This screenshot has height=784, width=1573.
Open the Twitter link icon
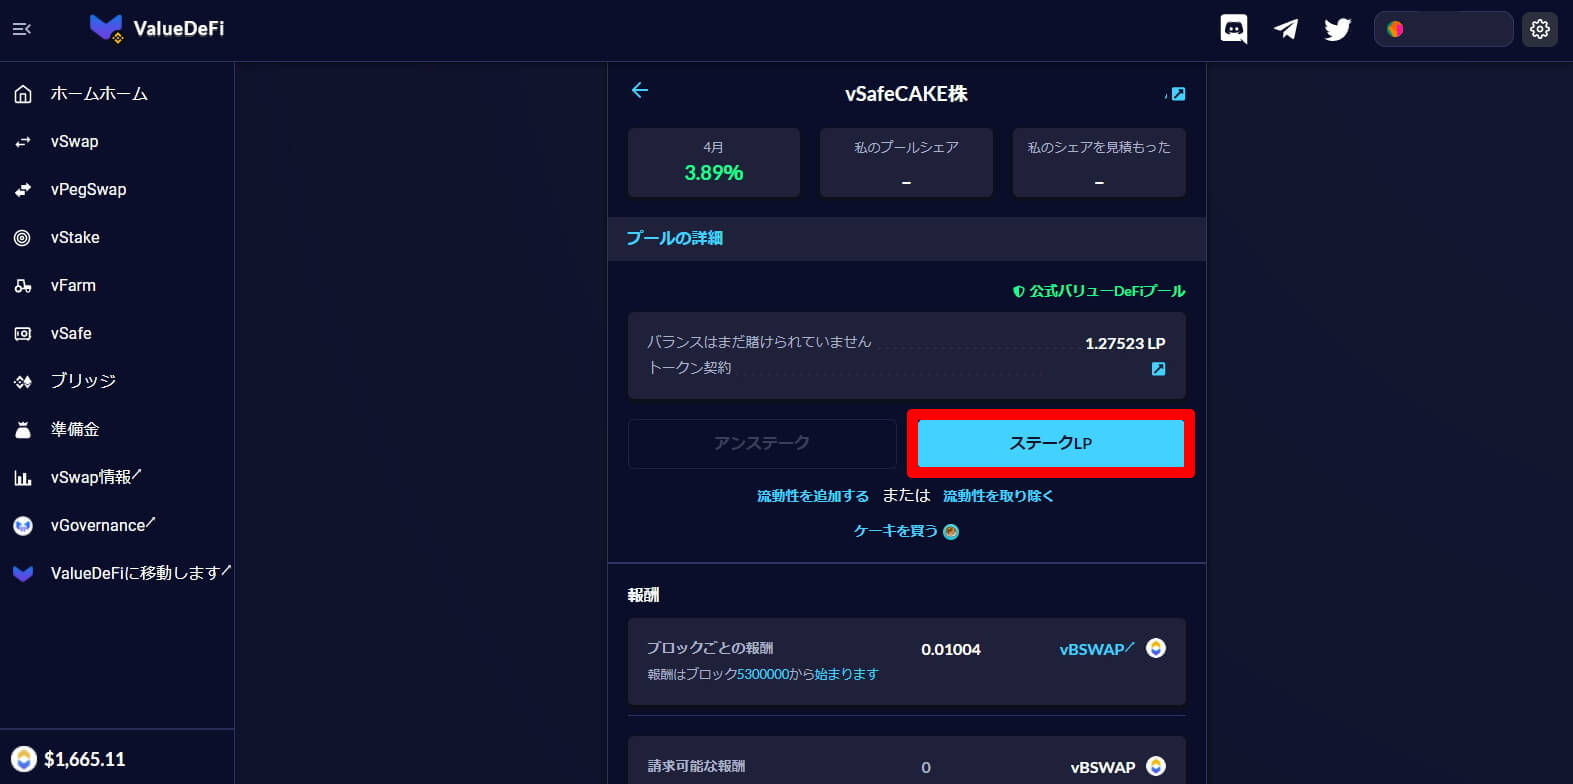click(x=1337, y=29)
